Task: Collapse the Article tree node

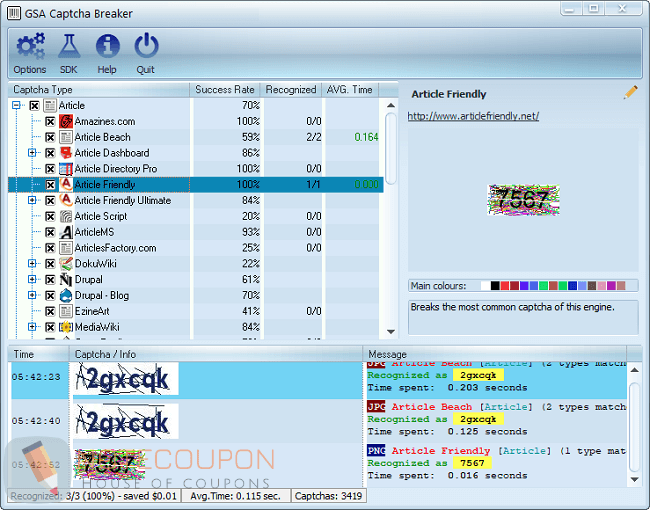Action: click(x=16, y=105)
